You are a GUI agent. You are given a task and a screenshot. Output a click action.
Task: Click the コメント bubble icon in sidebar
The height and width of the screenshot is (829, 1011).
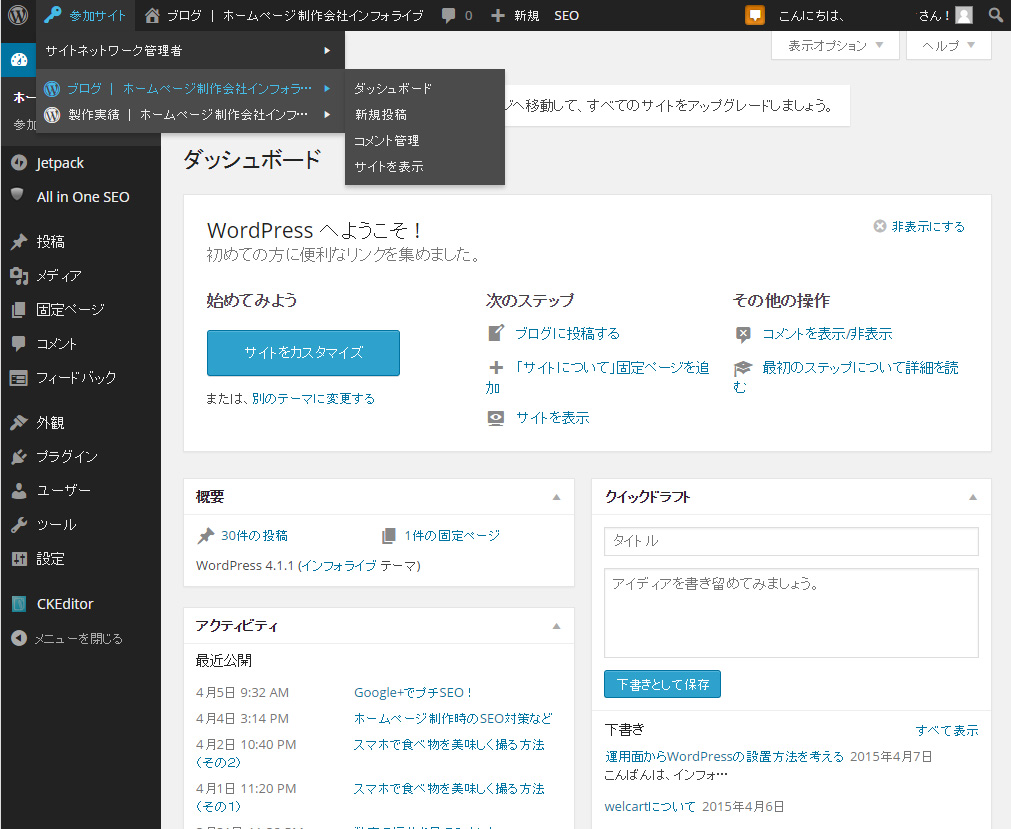coord(19,344)
